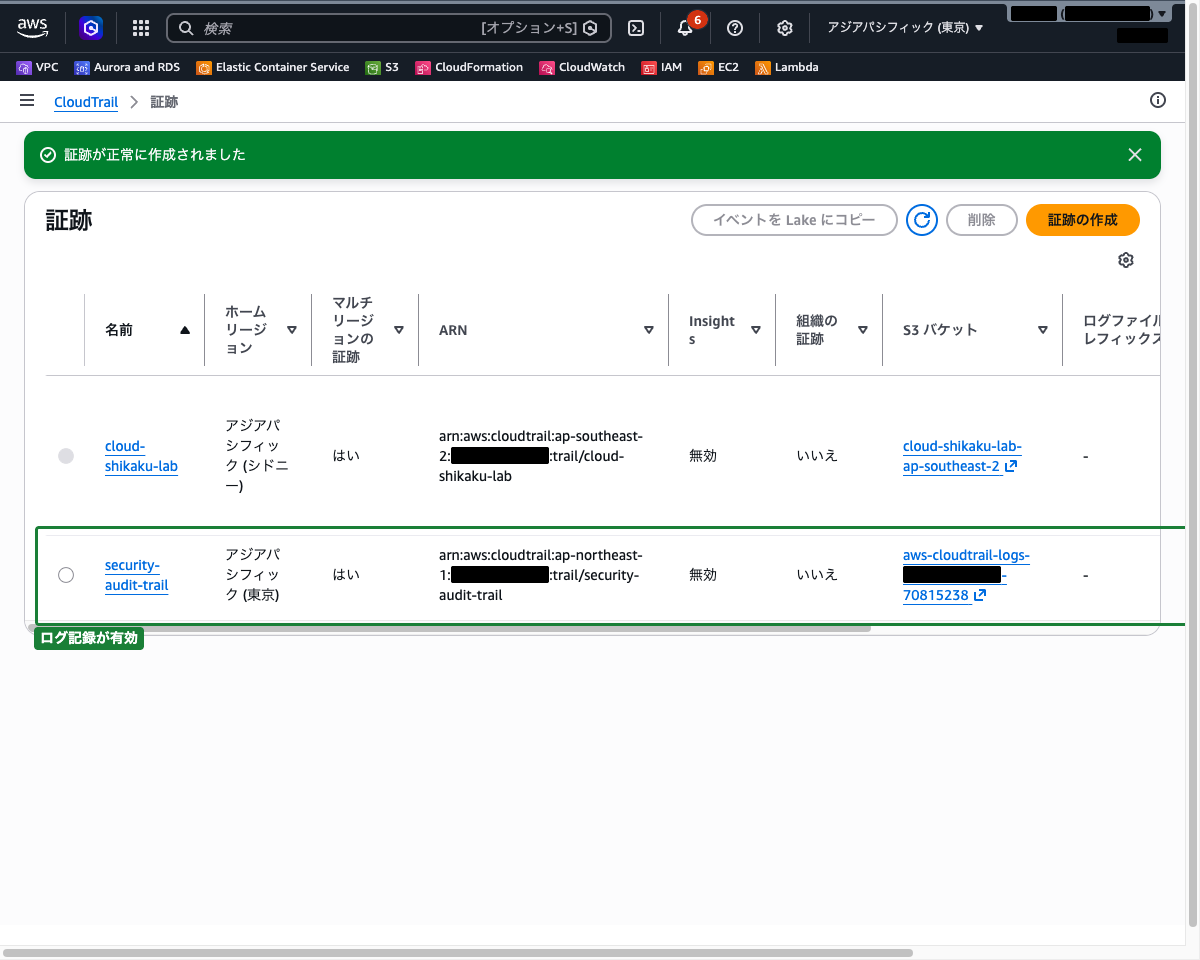
Task: Open table preferences gear icon
Action: click(1126, 260)
